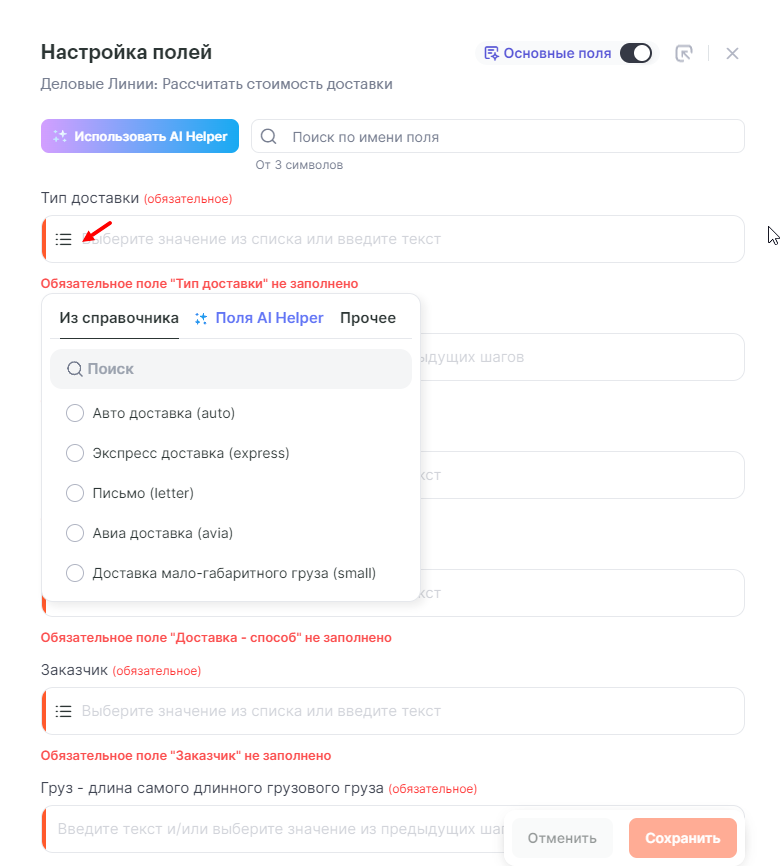Click the Основные поля icon in the header
This screenshot has height=866, width=783.
(x=491, y=53)
